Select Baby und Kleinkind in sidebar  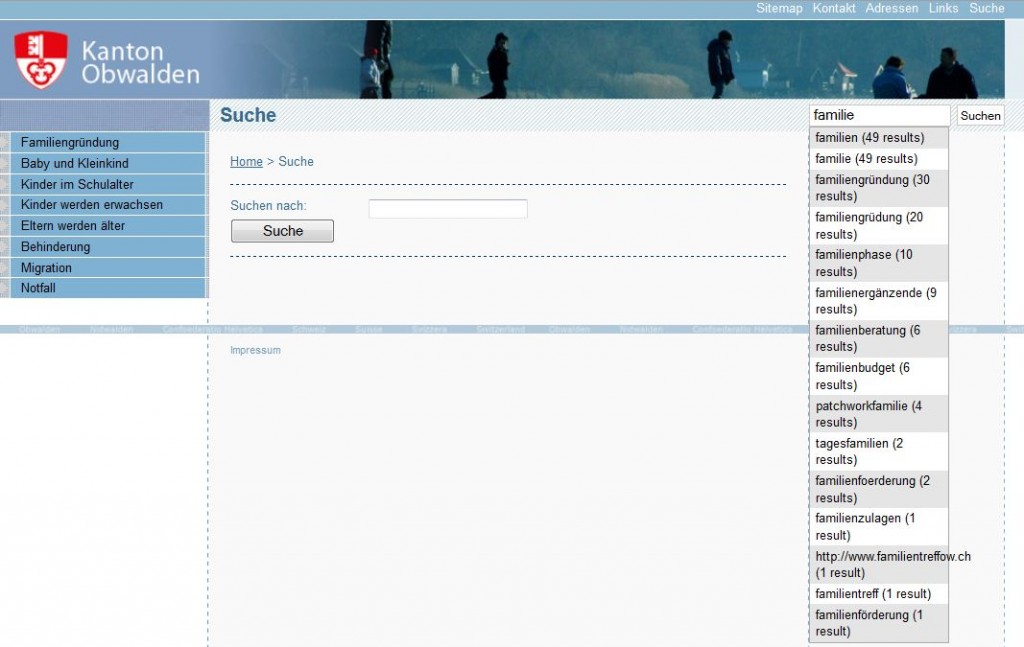click(74, 163)
